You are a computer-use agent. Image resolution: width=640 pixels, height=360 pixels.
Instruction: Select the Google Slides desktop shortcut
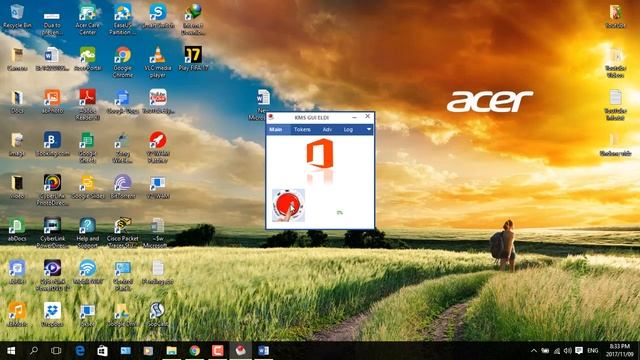87,187
